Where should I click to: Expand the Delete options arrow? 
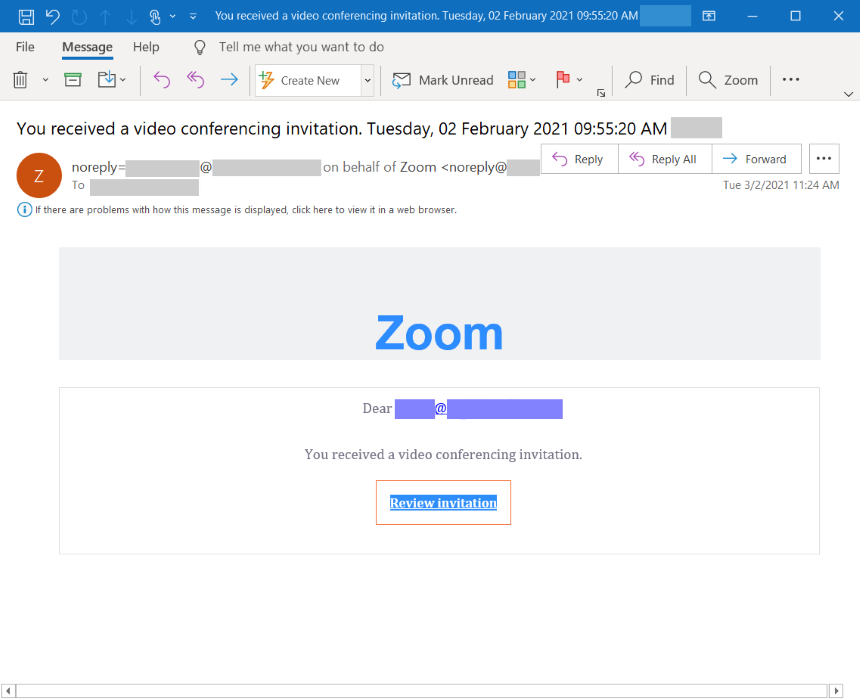point(46,80)
